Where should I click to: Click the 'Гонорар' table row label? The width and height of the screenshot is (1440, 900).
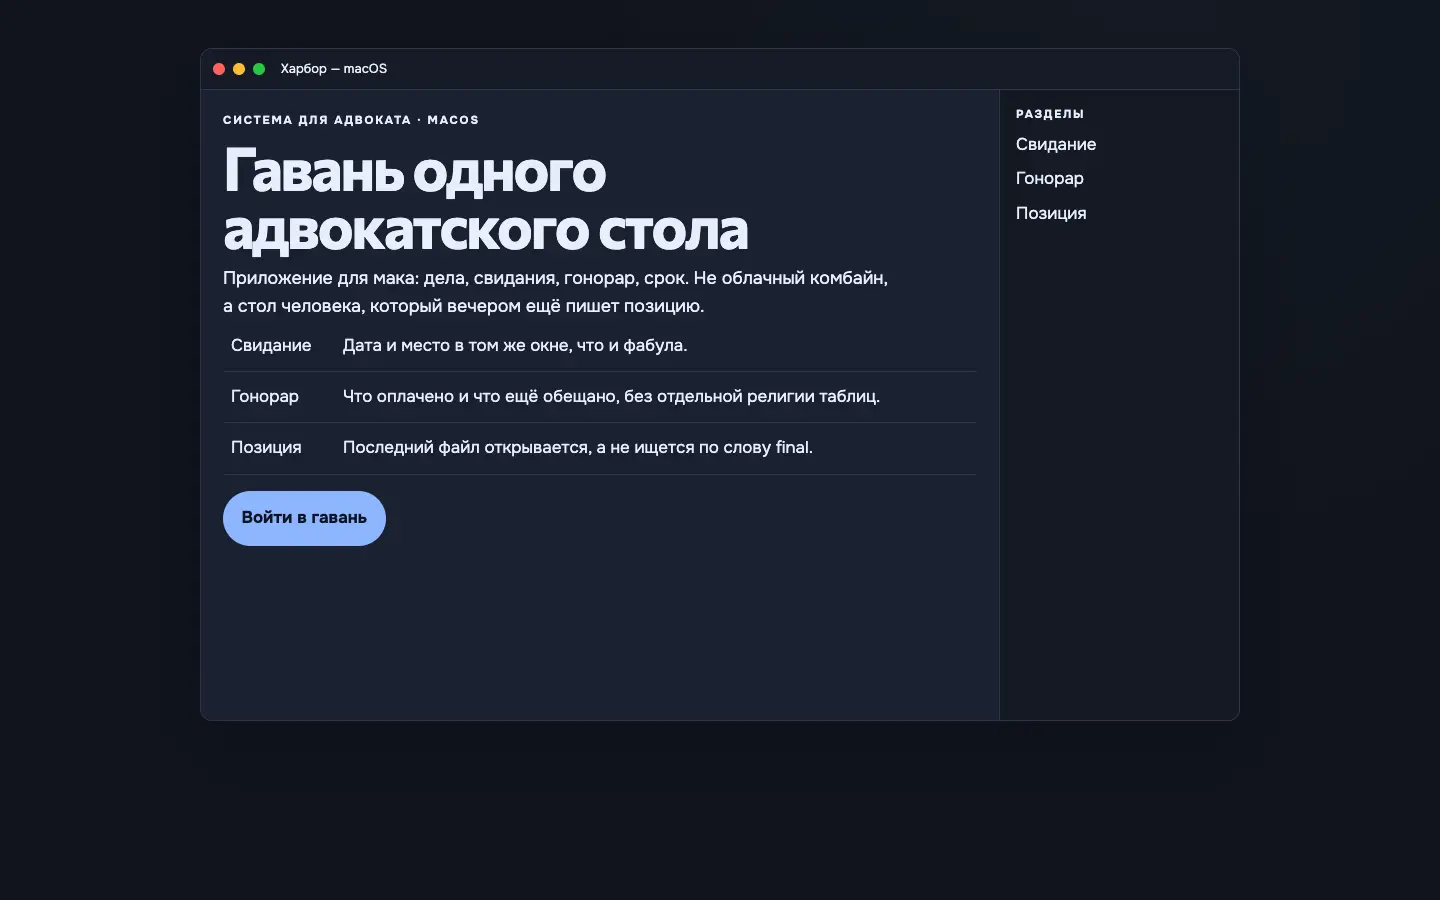pos(265,396)
